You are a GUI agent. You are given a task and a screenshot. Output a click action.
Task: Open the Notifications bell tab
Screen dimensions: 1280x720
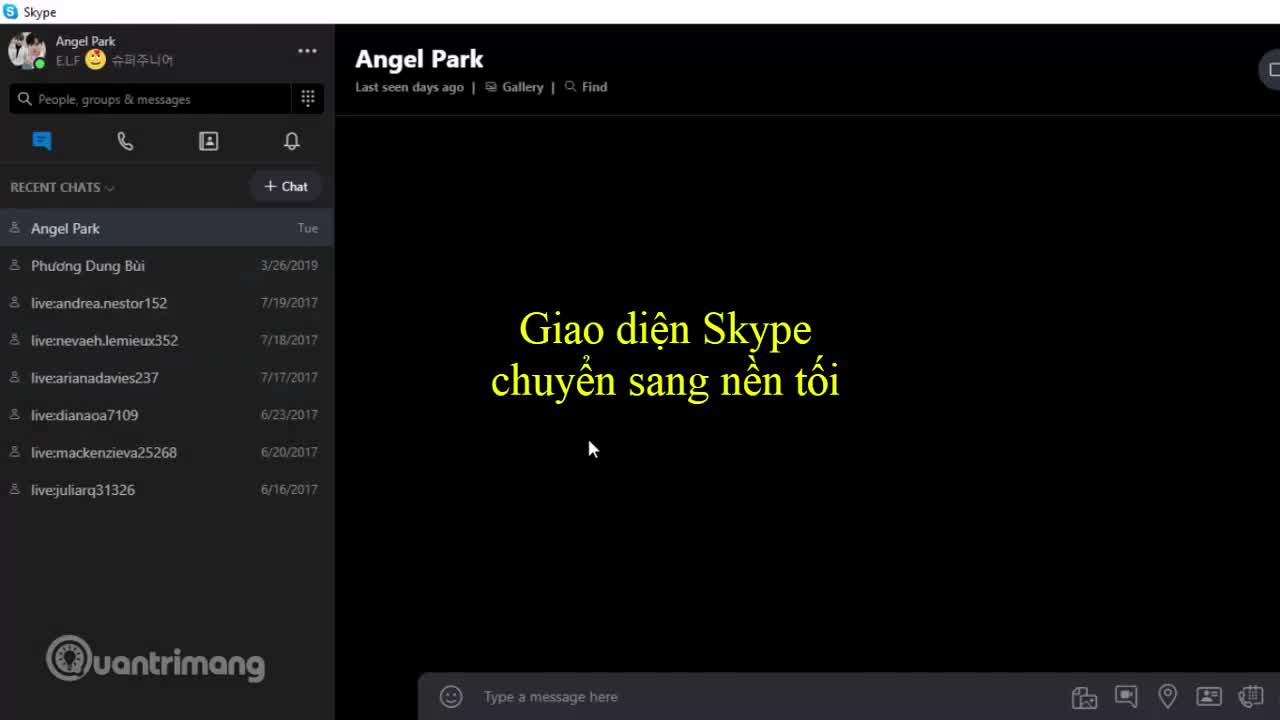coord(291,141)
